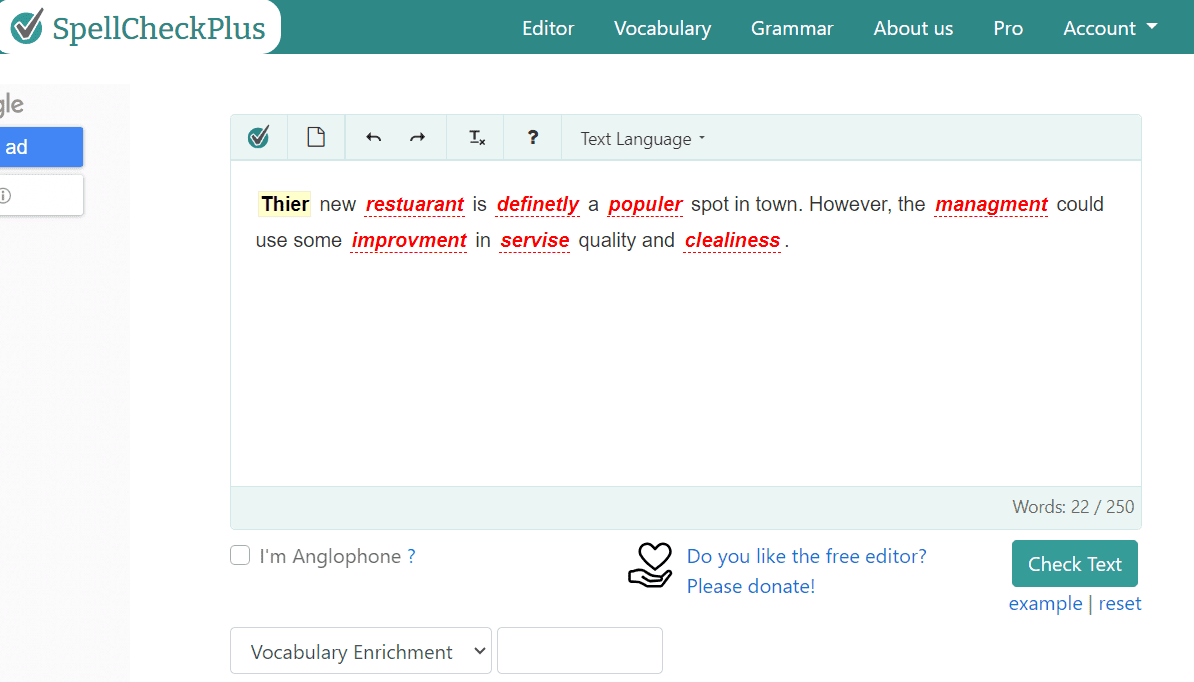Clear text formatting with the Tx icon
Image resolution: width=1194 pixels, height=682 pixels.
click(475, 136)
